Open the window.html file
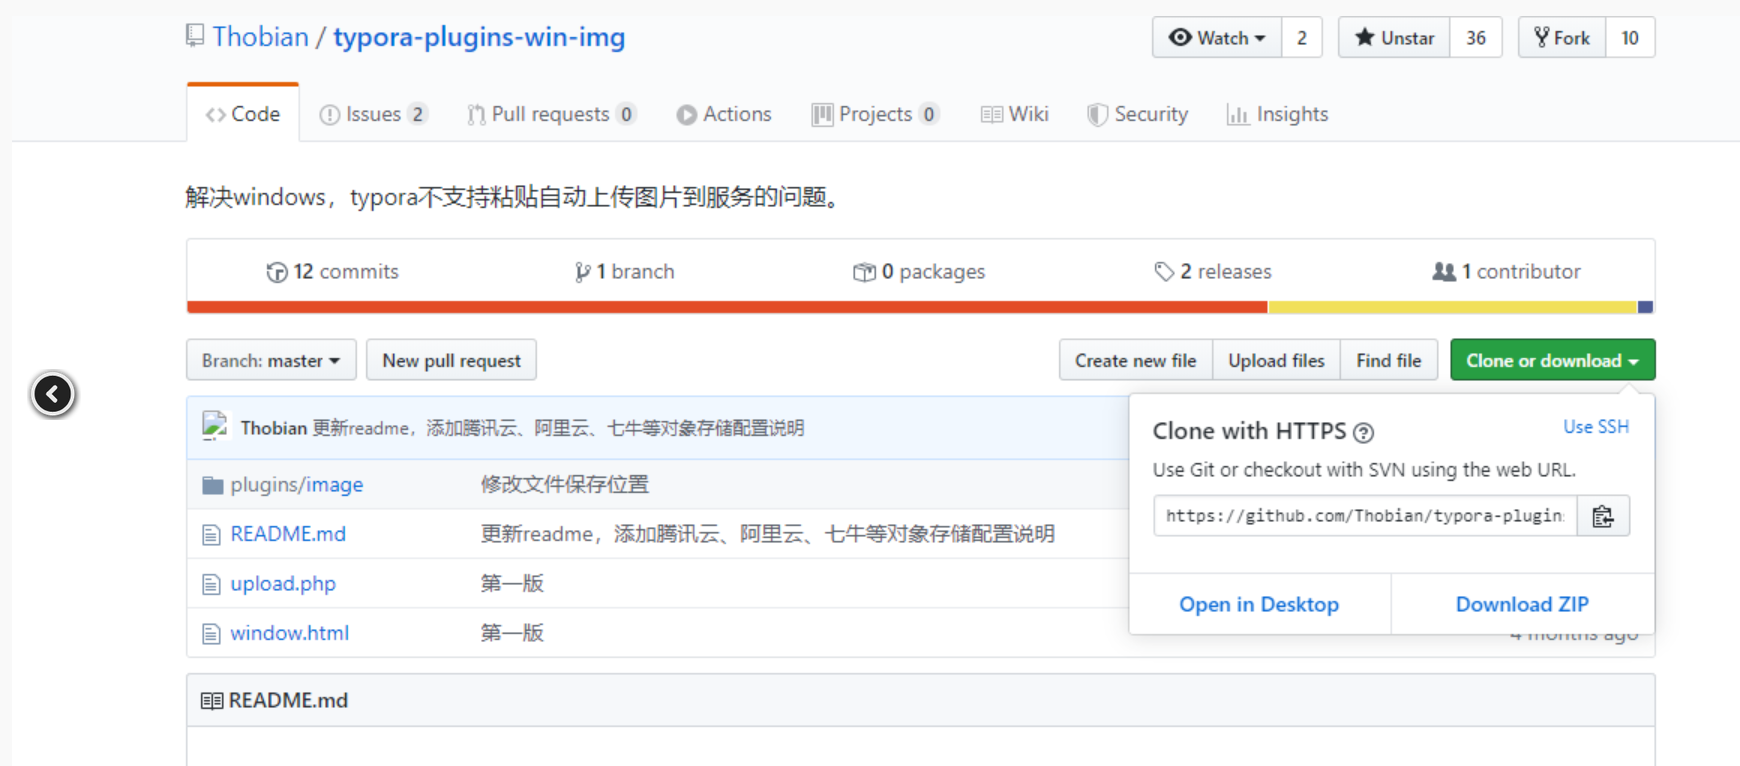Image resolution: width=1740 pixels, height=766 pixels. point(290,633)
